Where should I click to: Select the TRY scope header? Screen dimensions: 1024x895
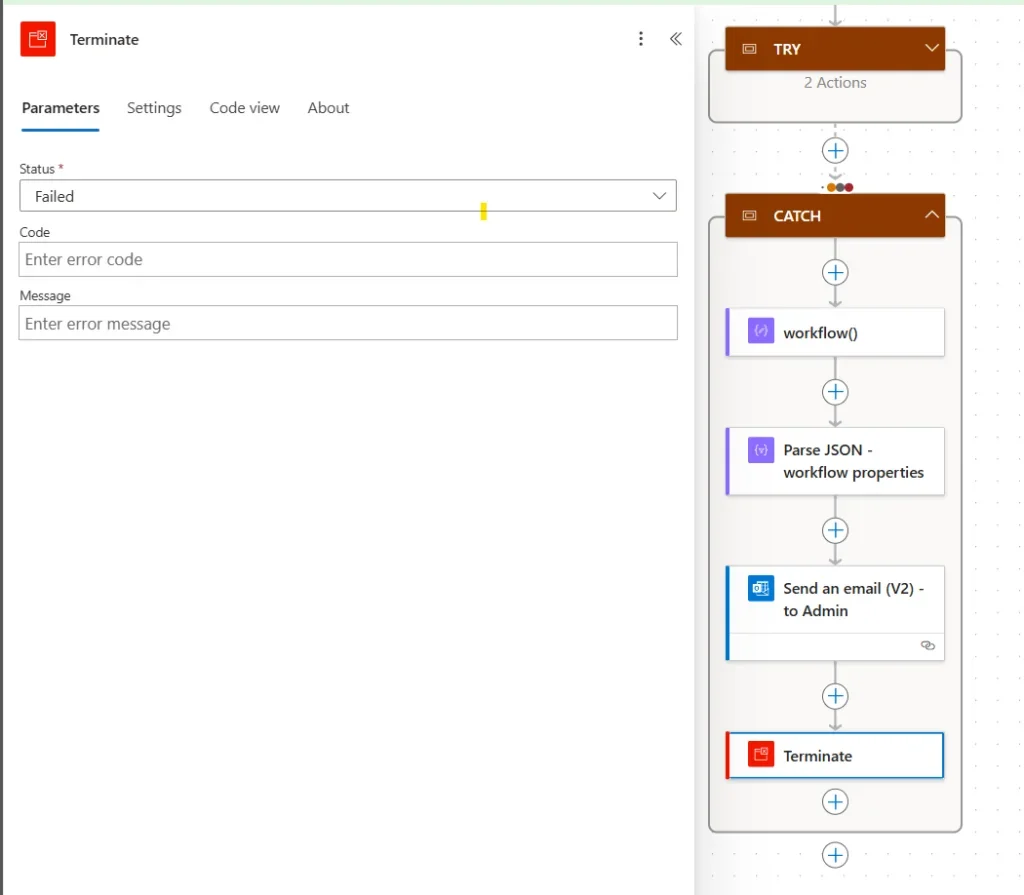835,49
